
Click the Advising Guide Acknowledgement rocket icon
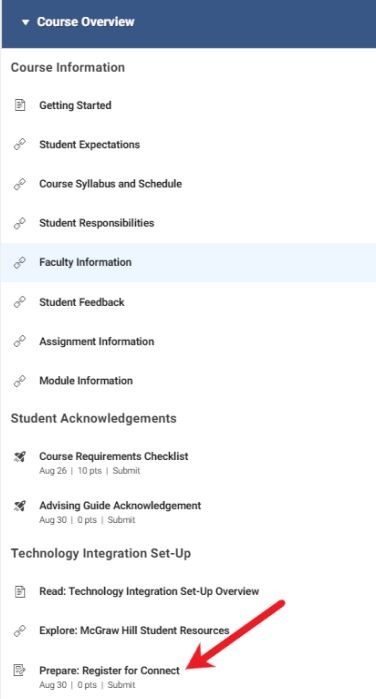(20, 506)
